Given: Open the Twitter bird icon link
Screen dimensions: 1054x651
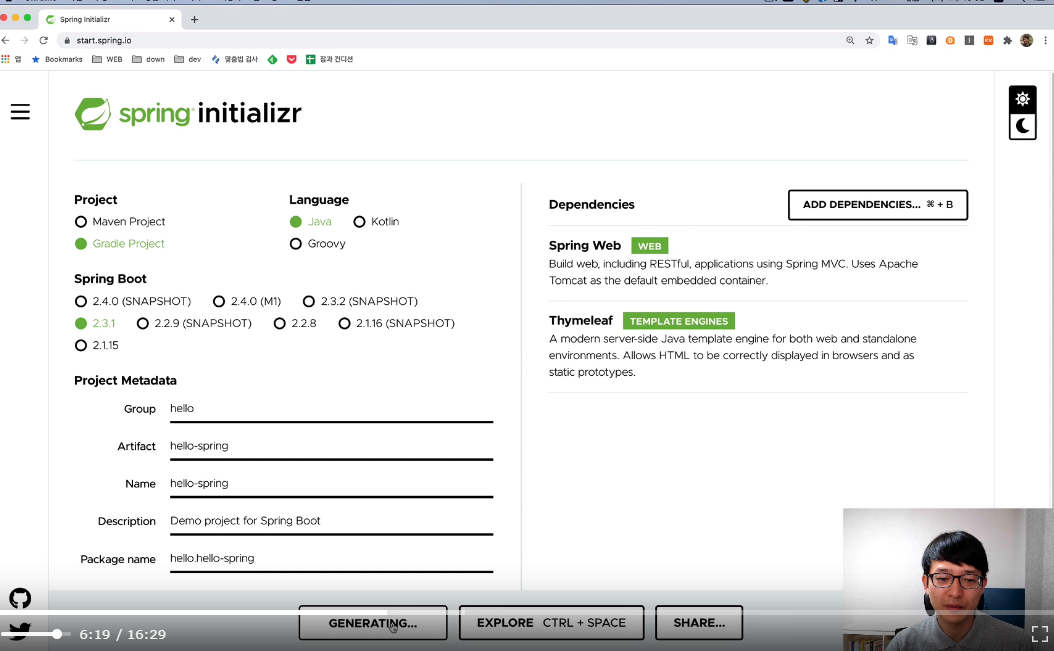Looking at the screenshot, I should [19, 630].
